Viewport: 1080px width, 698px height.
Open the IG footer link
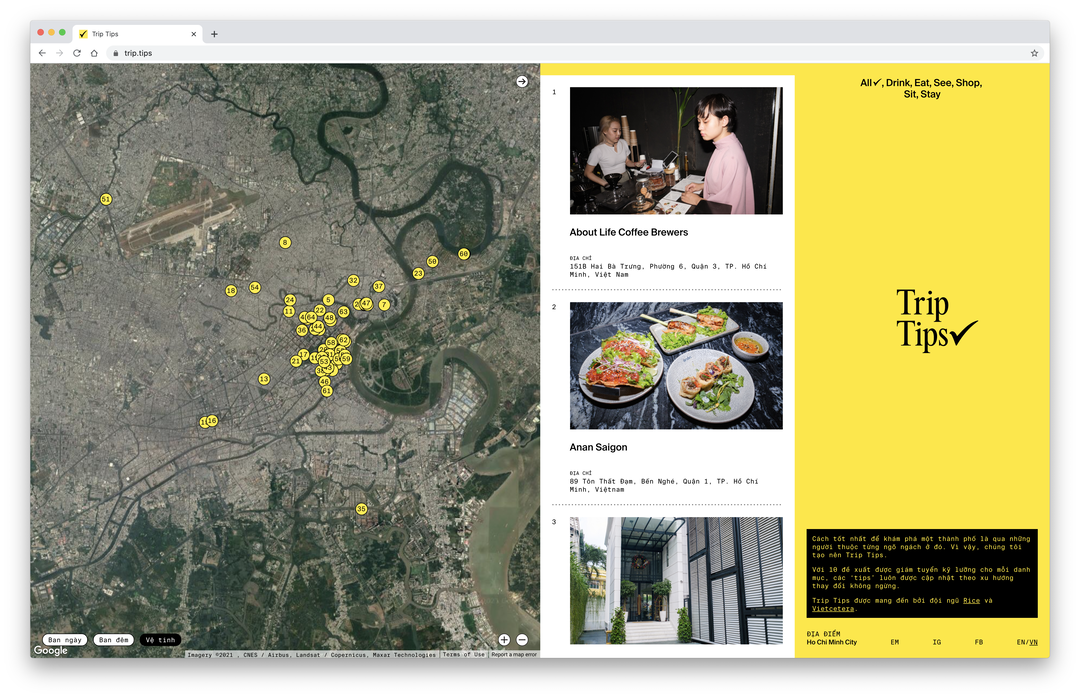(x=937, y=642)
